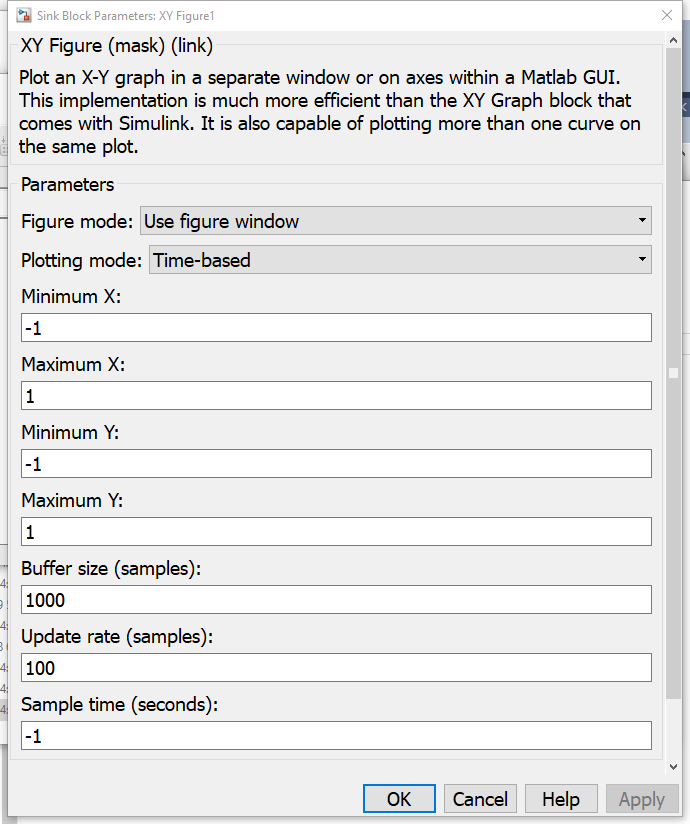
Task: Select the Sample time (seconds) field
Action: pos(336,736)
